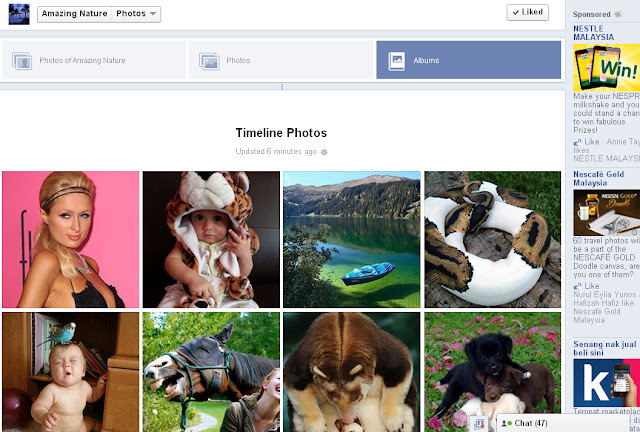Screen dimensions: 640x432
Task: Click the Albums book icon
Action: 396,61
